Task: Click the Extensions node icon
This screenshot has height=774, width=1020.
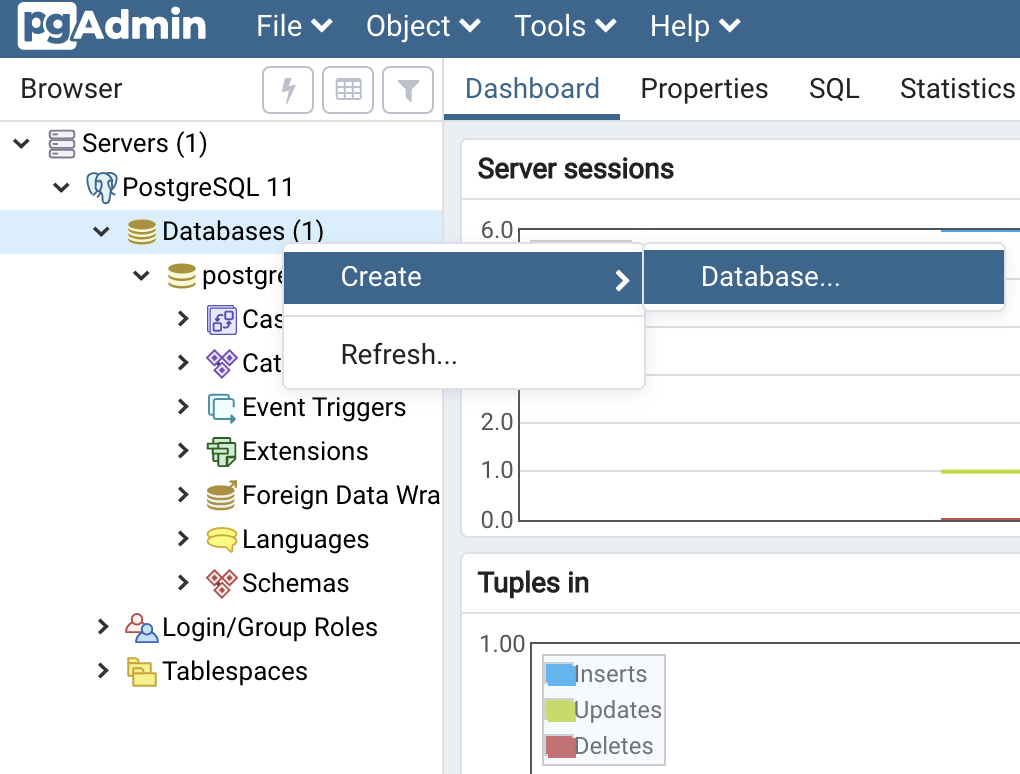Action: [221, 451]
